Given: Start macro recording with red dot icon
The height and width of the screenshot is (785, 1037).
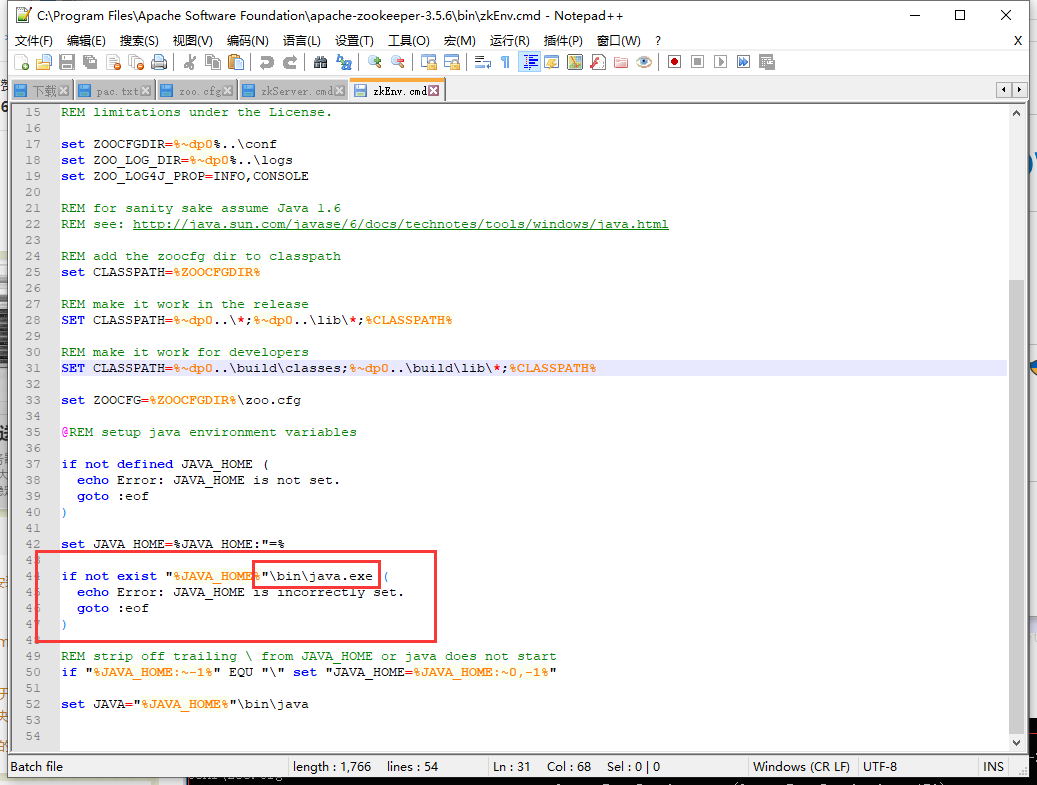Looking at the screenshot, I should pos(675,62).
